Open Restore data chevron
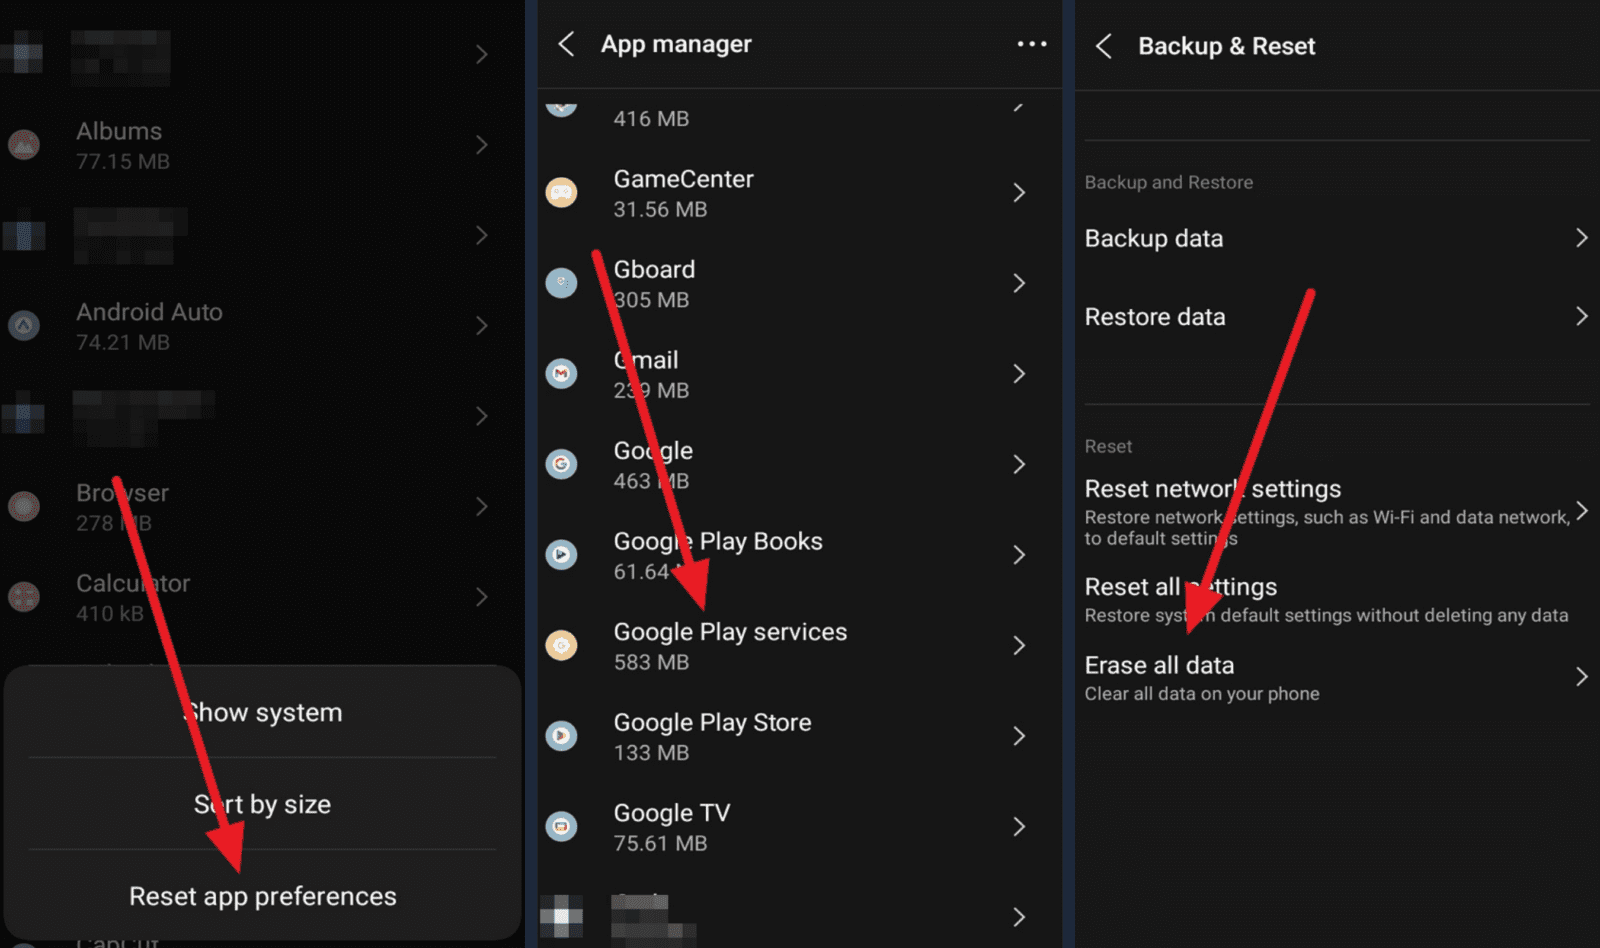1600x948 pixels. (1581, 316)
